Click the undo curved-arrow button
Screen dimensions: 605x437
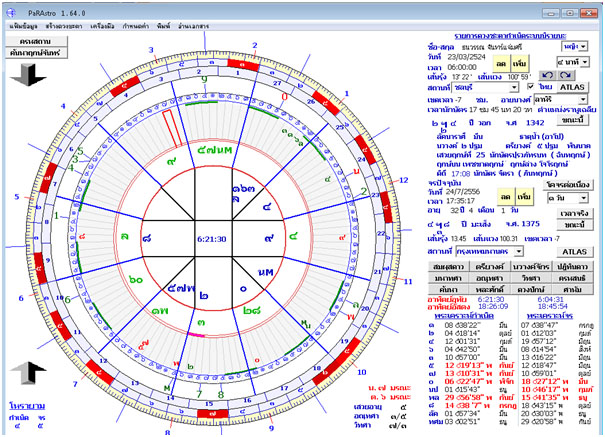(x=547, y=75)
